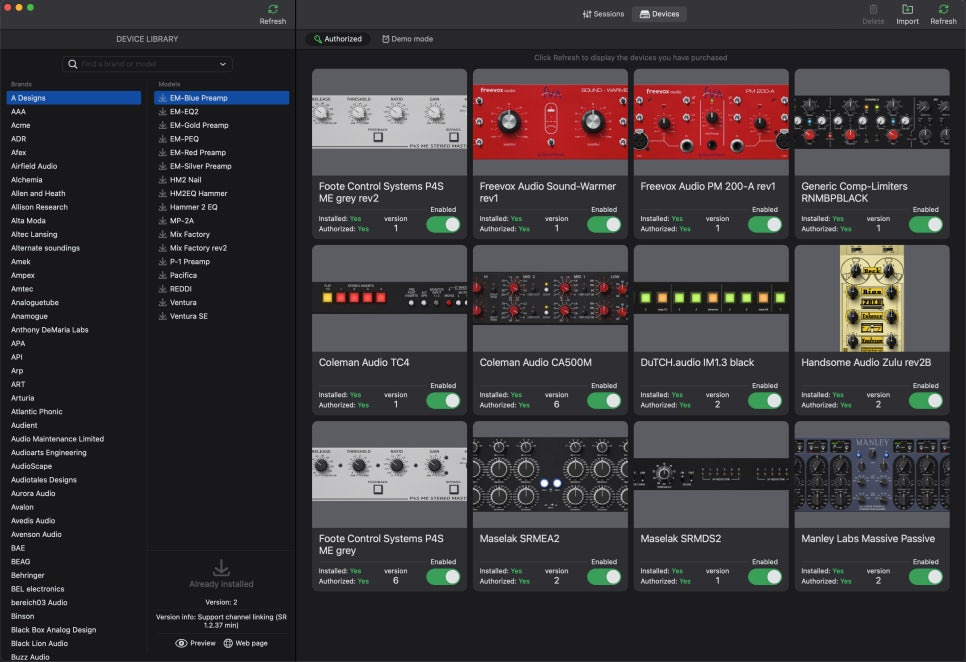Disable Foote Control Systems P4S ME grey rev2

pyautogui.click(x=443, y=225)
